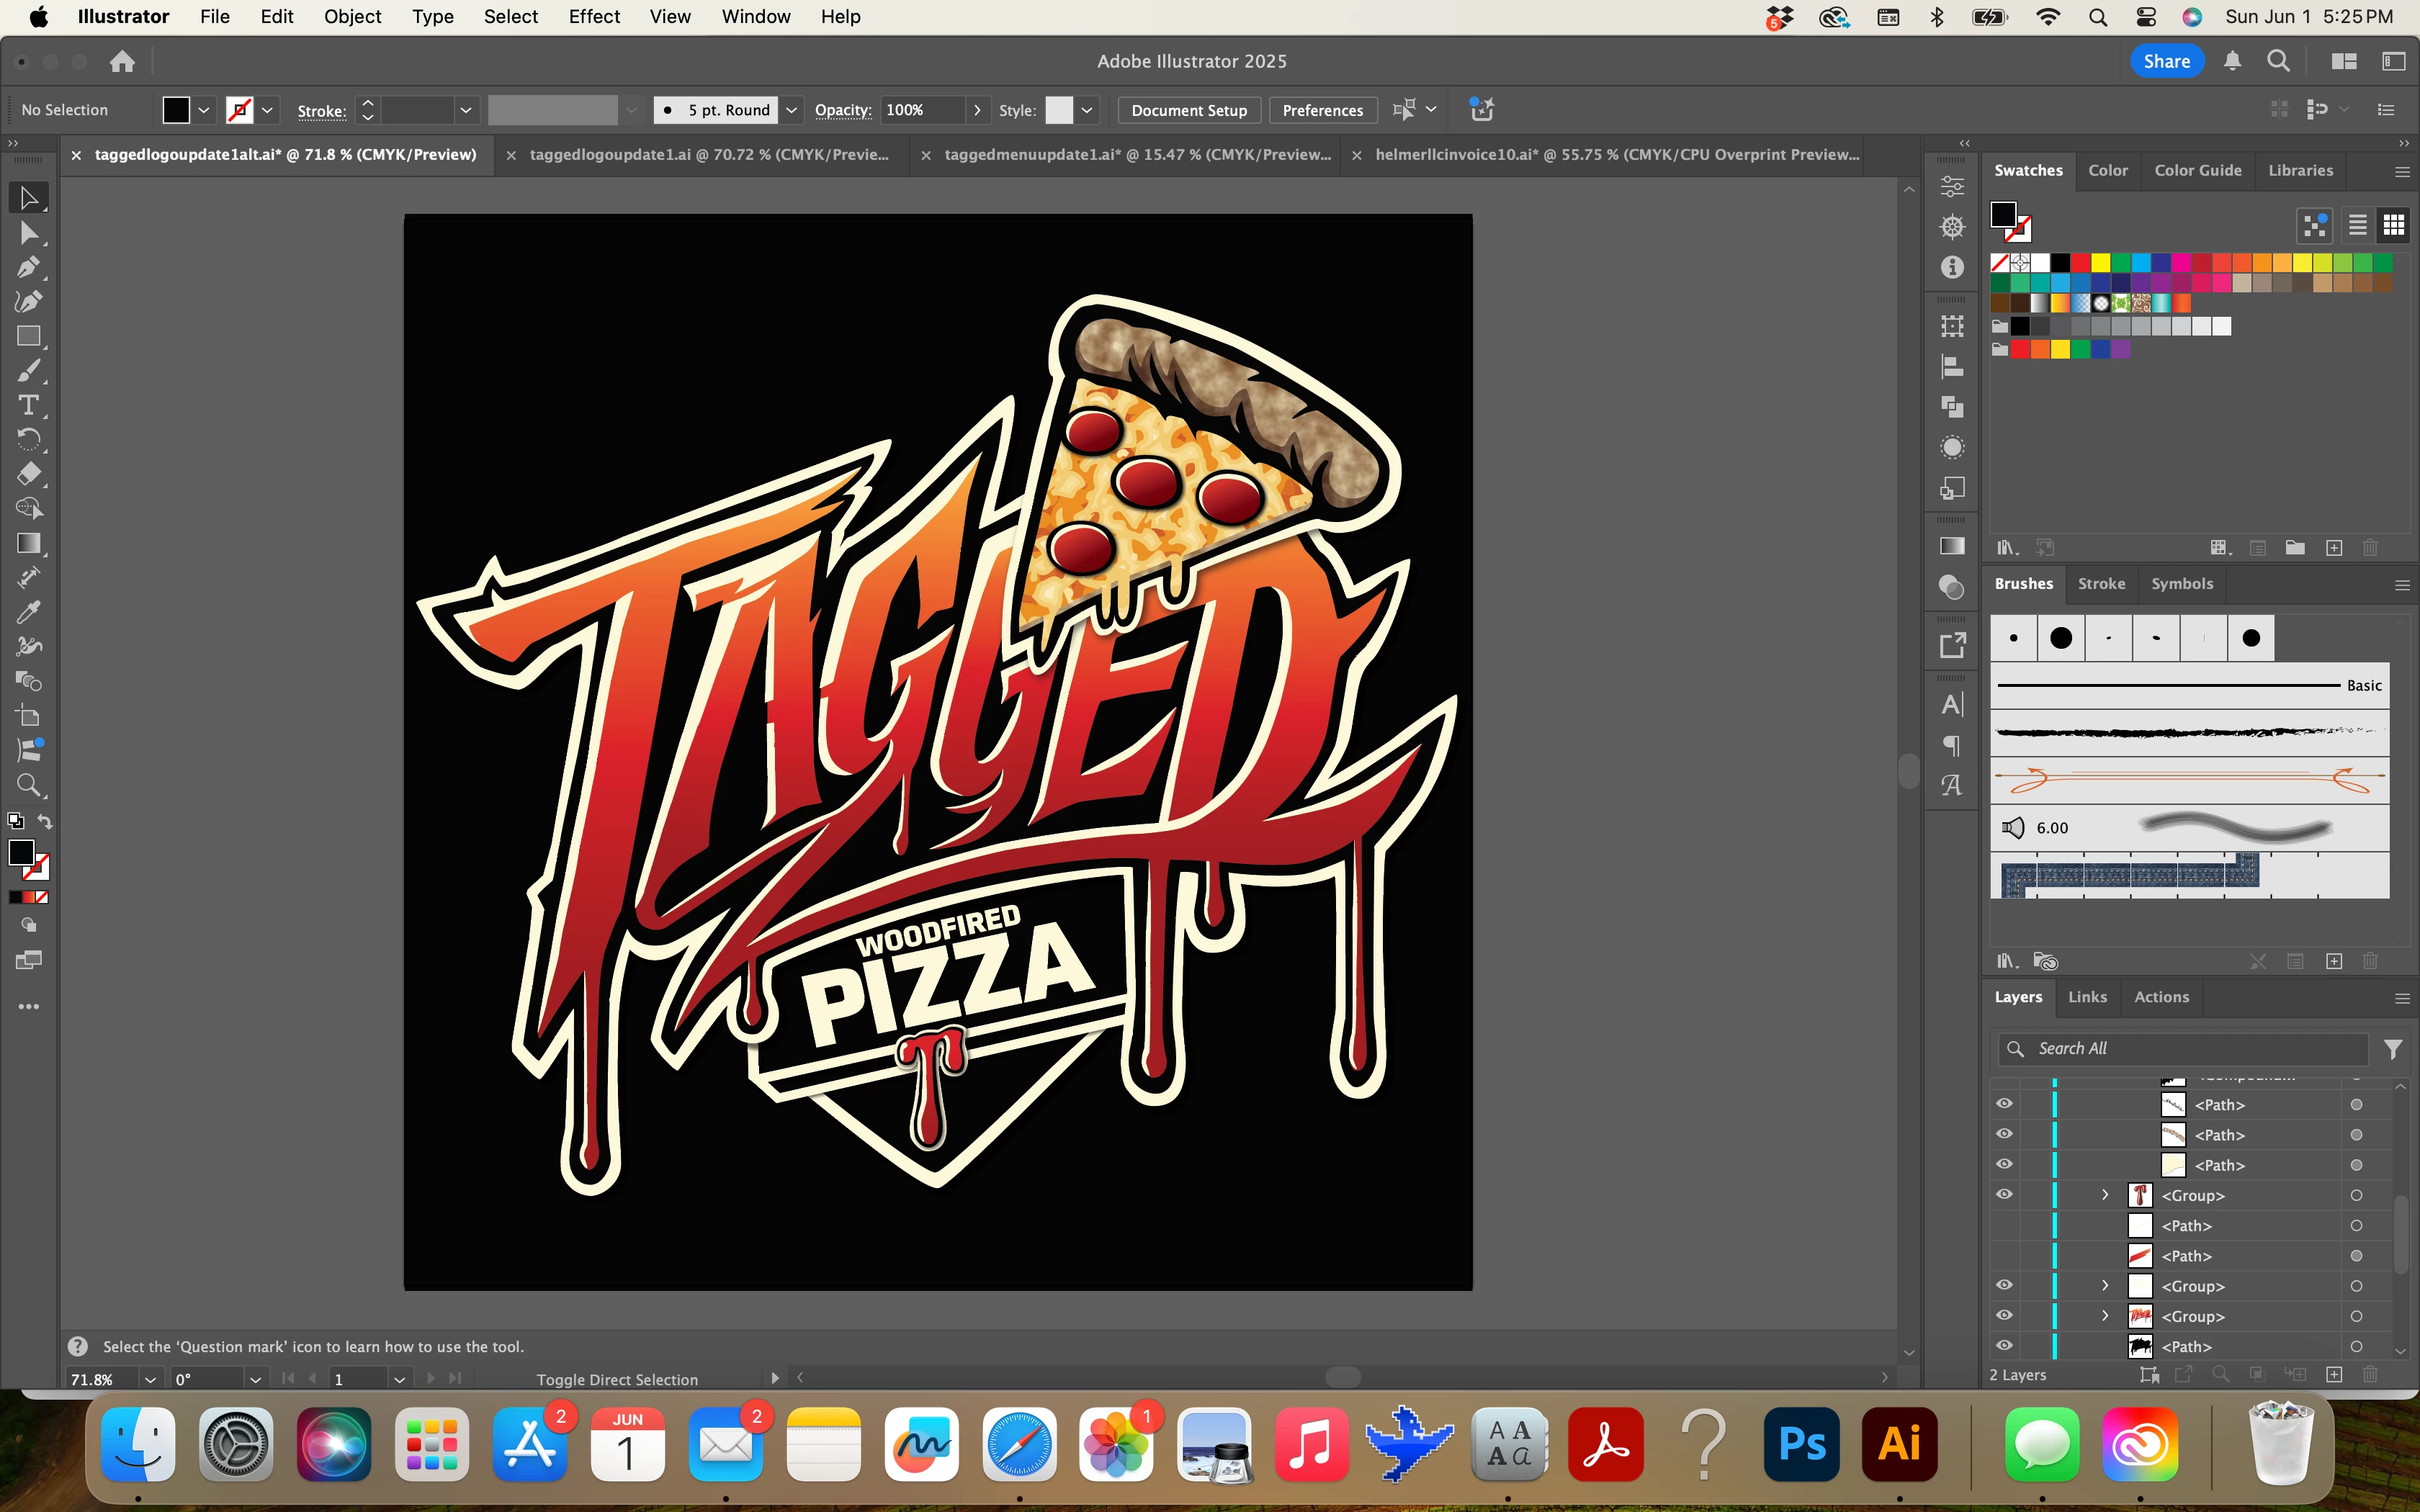The image size is (2420, 1512).
Task: Click the blue Share button
Action: click(2166, 61)
